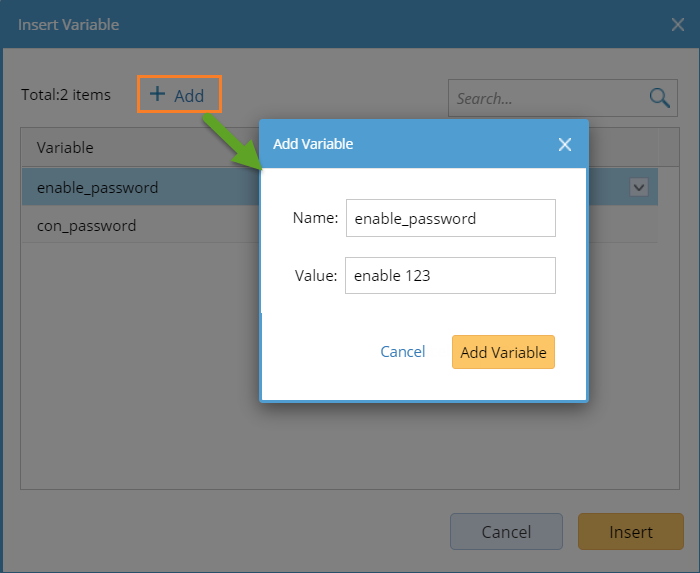
Task: Click the Total:2 items label
Action: [66, 95]
